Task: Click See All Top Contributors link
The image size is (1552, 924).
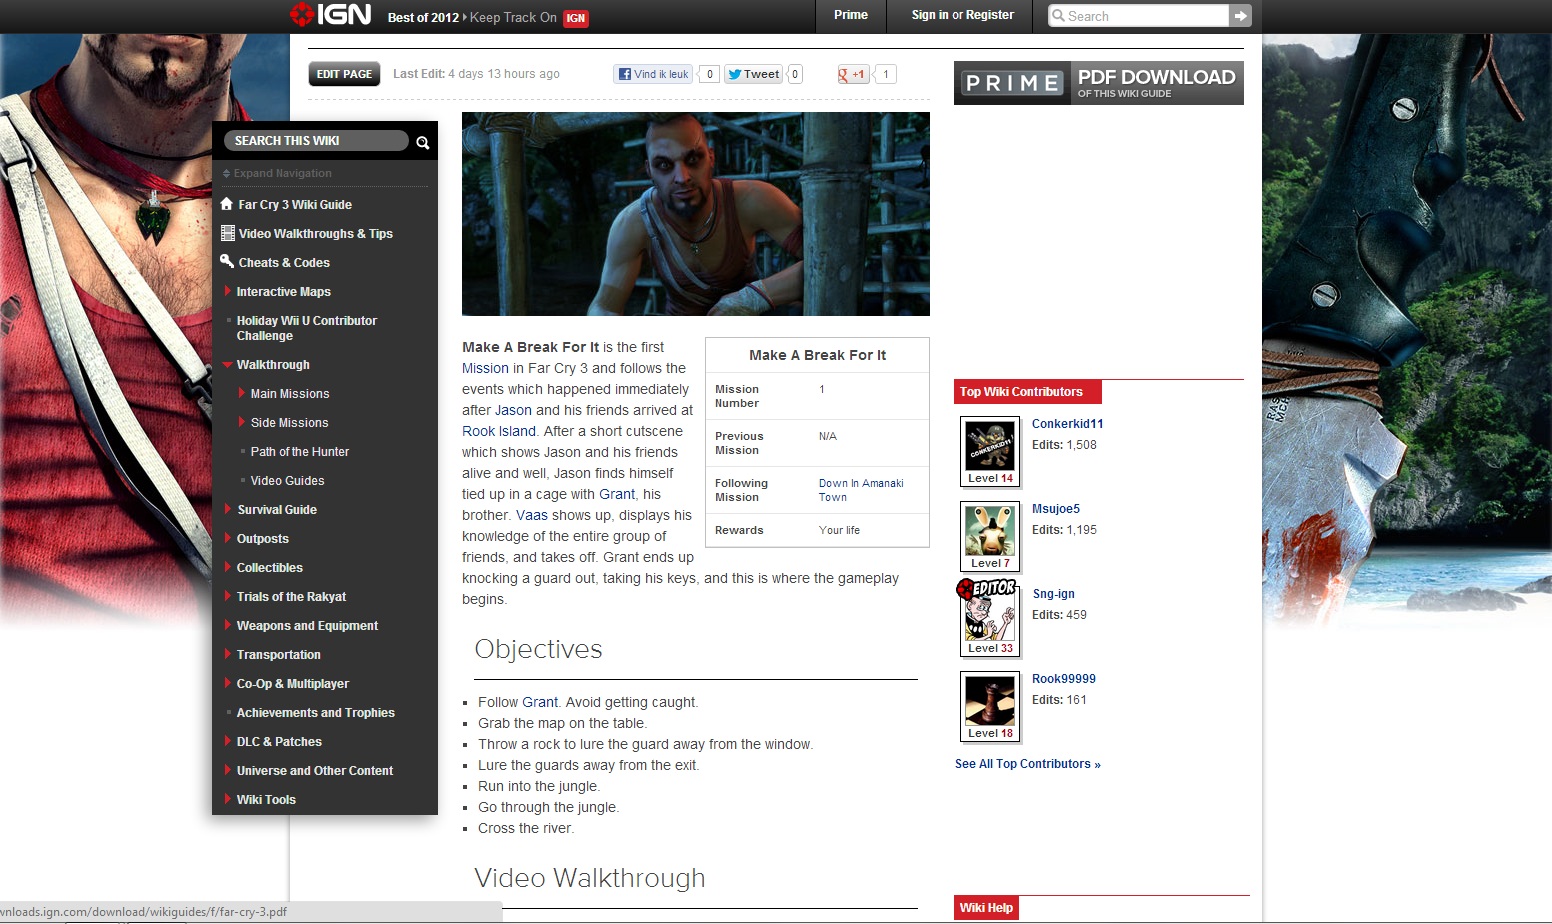Action: coord(1028,764)
